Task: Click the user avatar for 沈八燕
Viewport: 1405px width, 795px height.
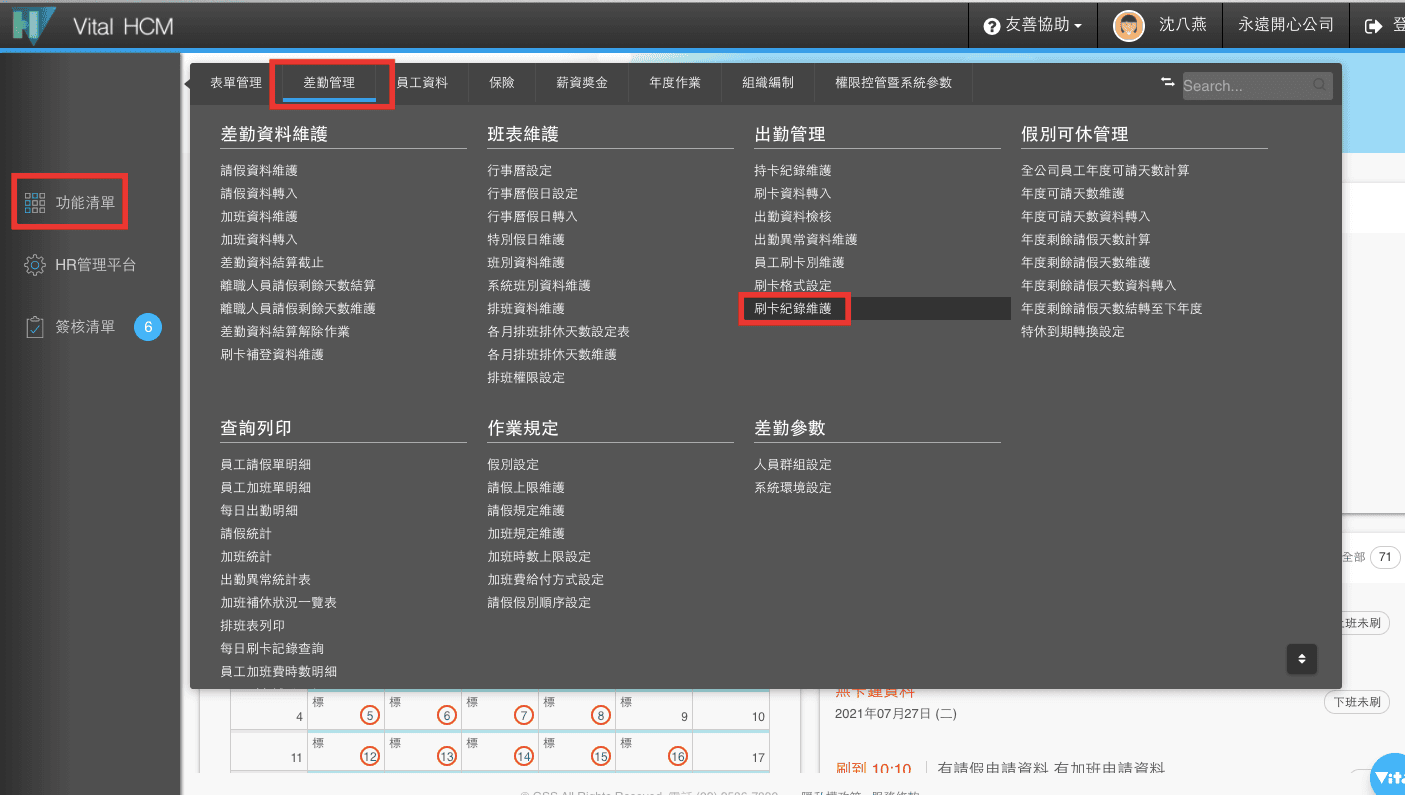Action: (x=1128, y=26)
